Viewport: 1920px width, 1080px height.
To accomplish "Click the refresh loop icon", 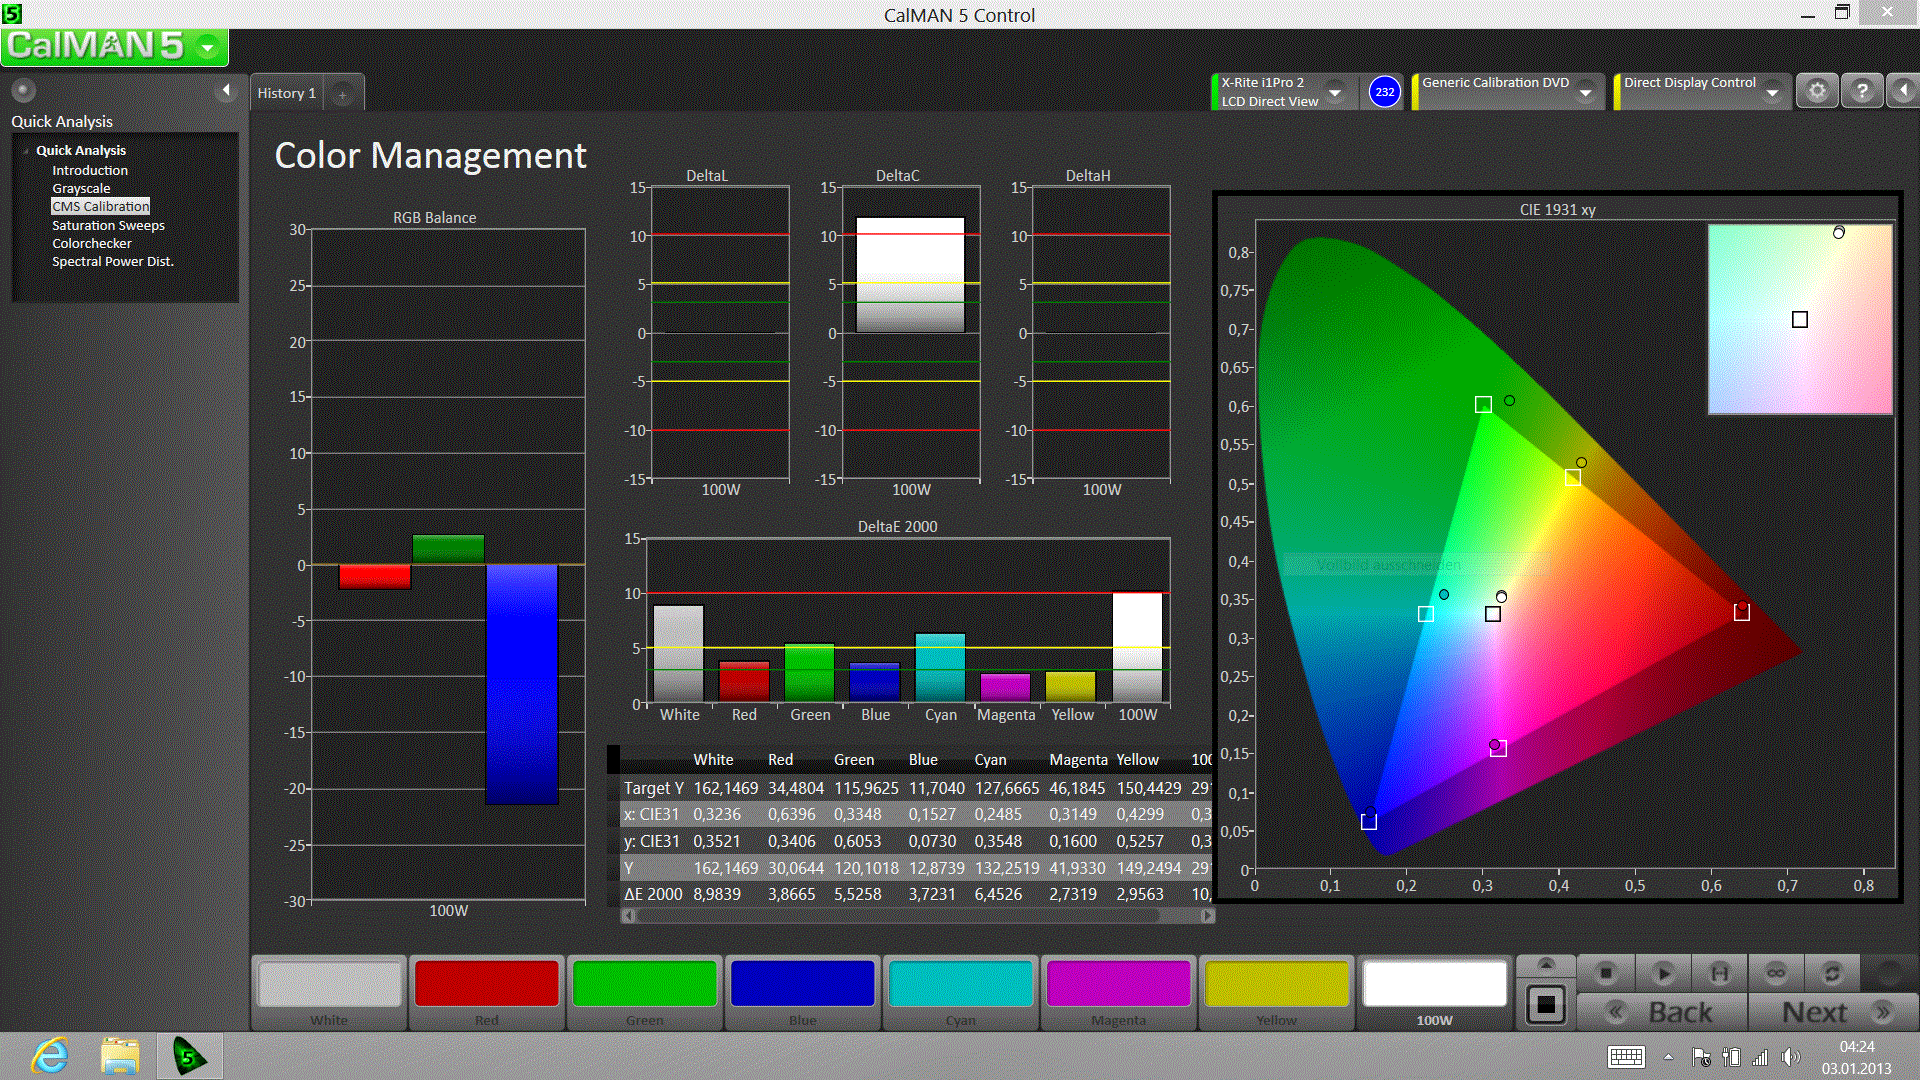I will point(1832,972).
